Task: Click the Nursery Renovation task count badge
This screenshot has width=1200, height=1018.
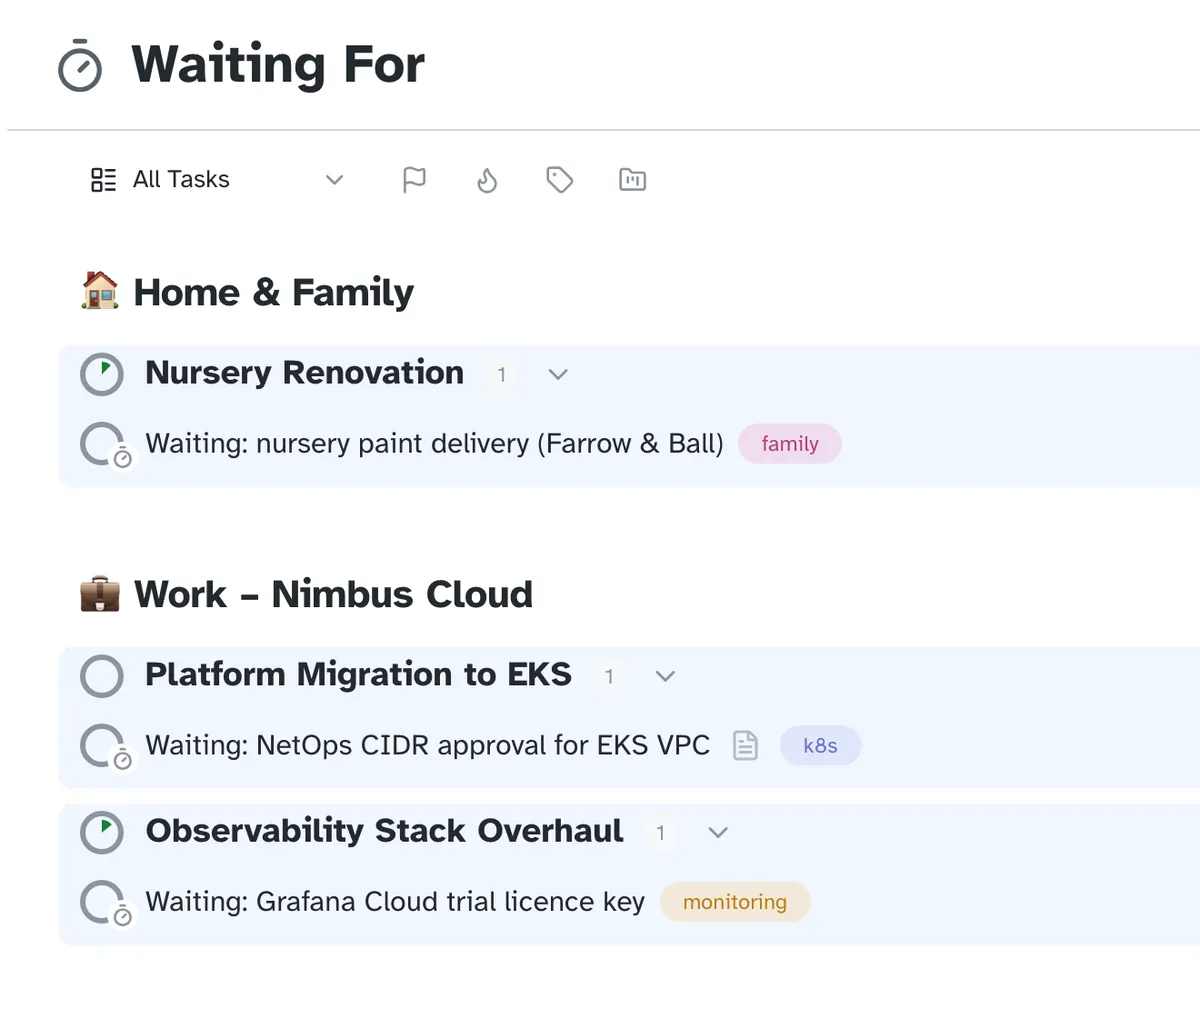Action: [x=501, y=375]
